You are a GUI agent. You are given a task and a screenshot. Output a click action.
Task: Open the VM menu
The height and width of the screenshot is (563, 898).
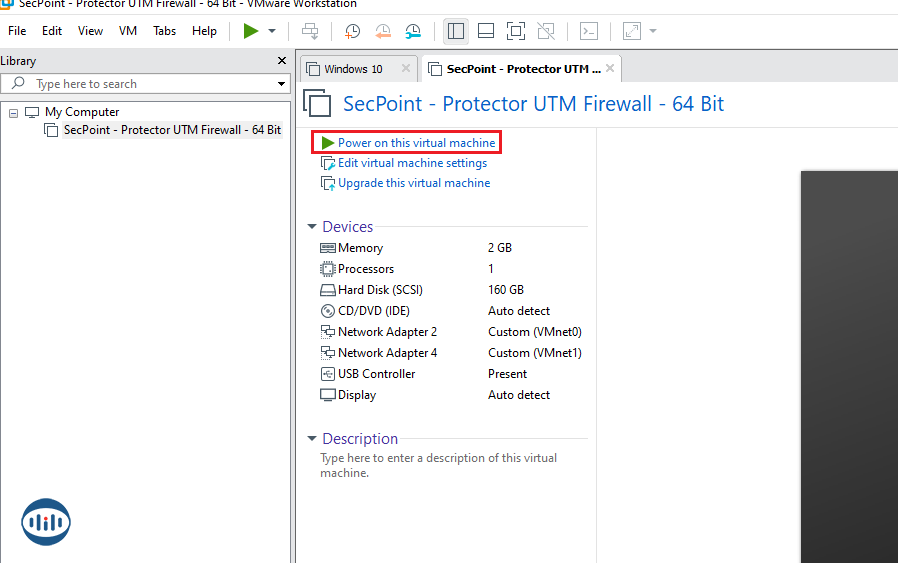coord(128,31)
